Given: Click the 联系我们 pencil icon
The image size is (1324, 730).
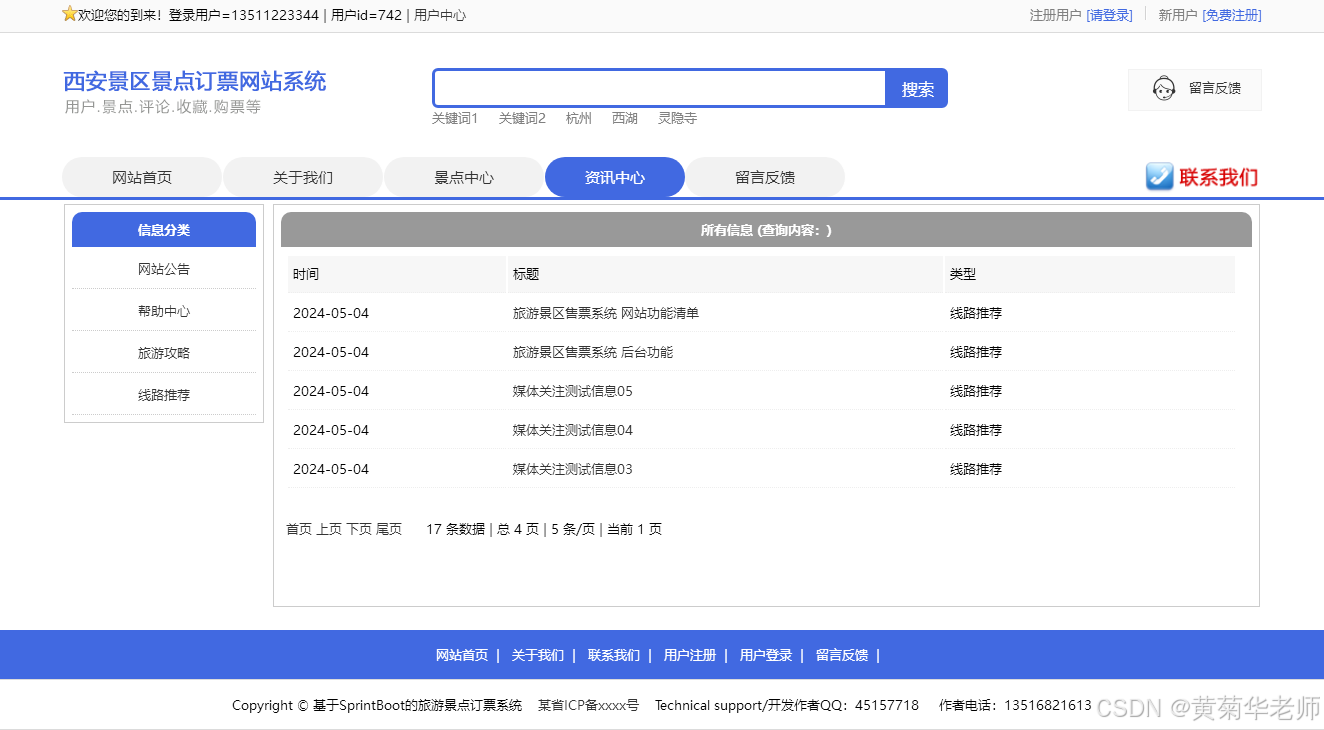Looking at the screenshot, I should pyautogui.click(x=1159, y=177).
